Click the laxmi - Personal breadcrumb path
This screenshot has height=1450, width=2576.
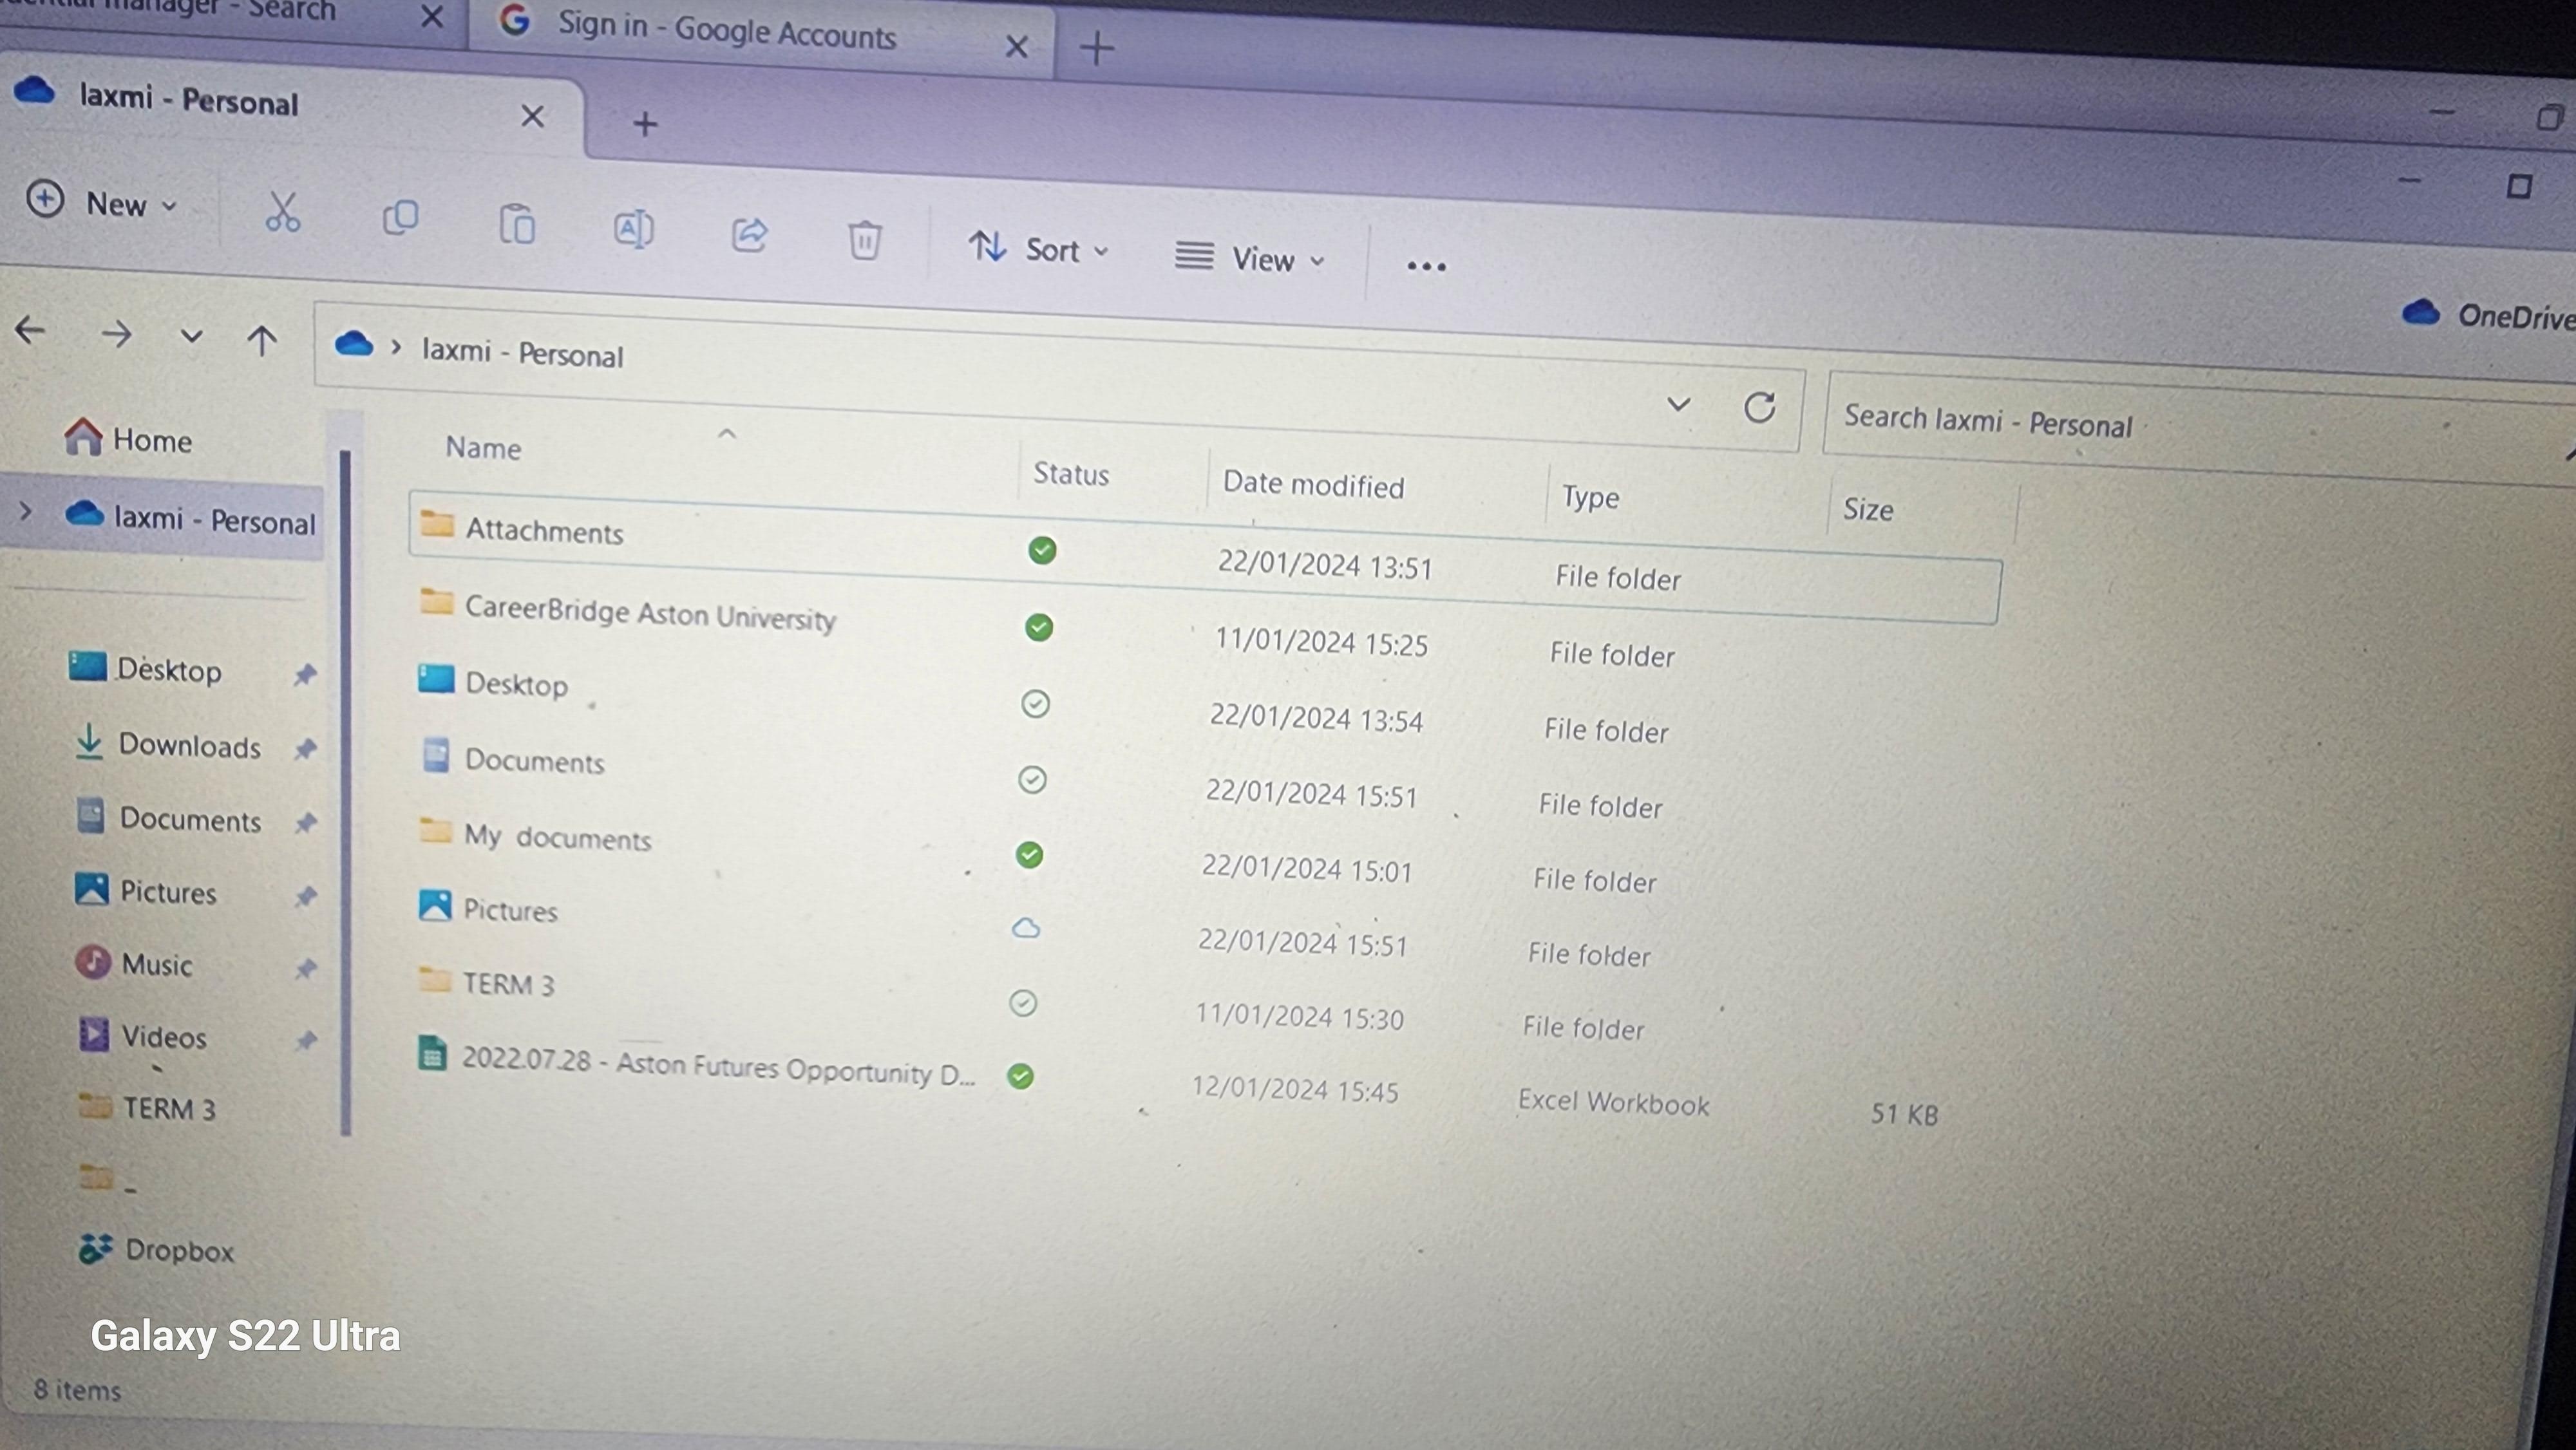(x=522, y=353)
